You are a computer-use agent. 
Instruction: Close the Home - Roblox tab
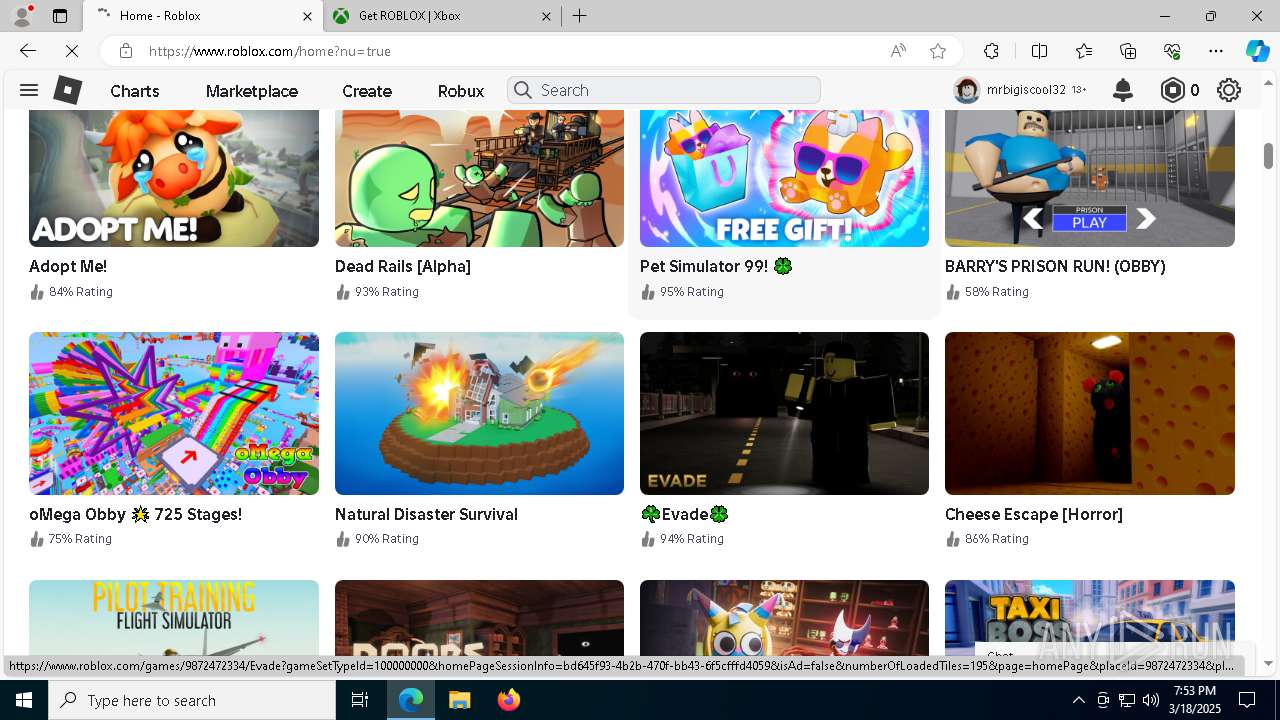pos(307,16)
